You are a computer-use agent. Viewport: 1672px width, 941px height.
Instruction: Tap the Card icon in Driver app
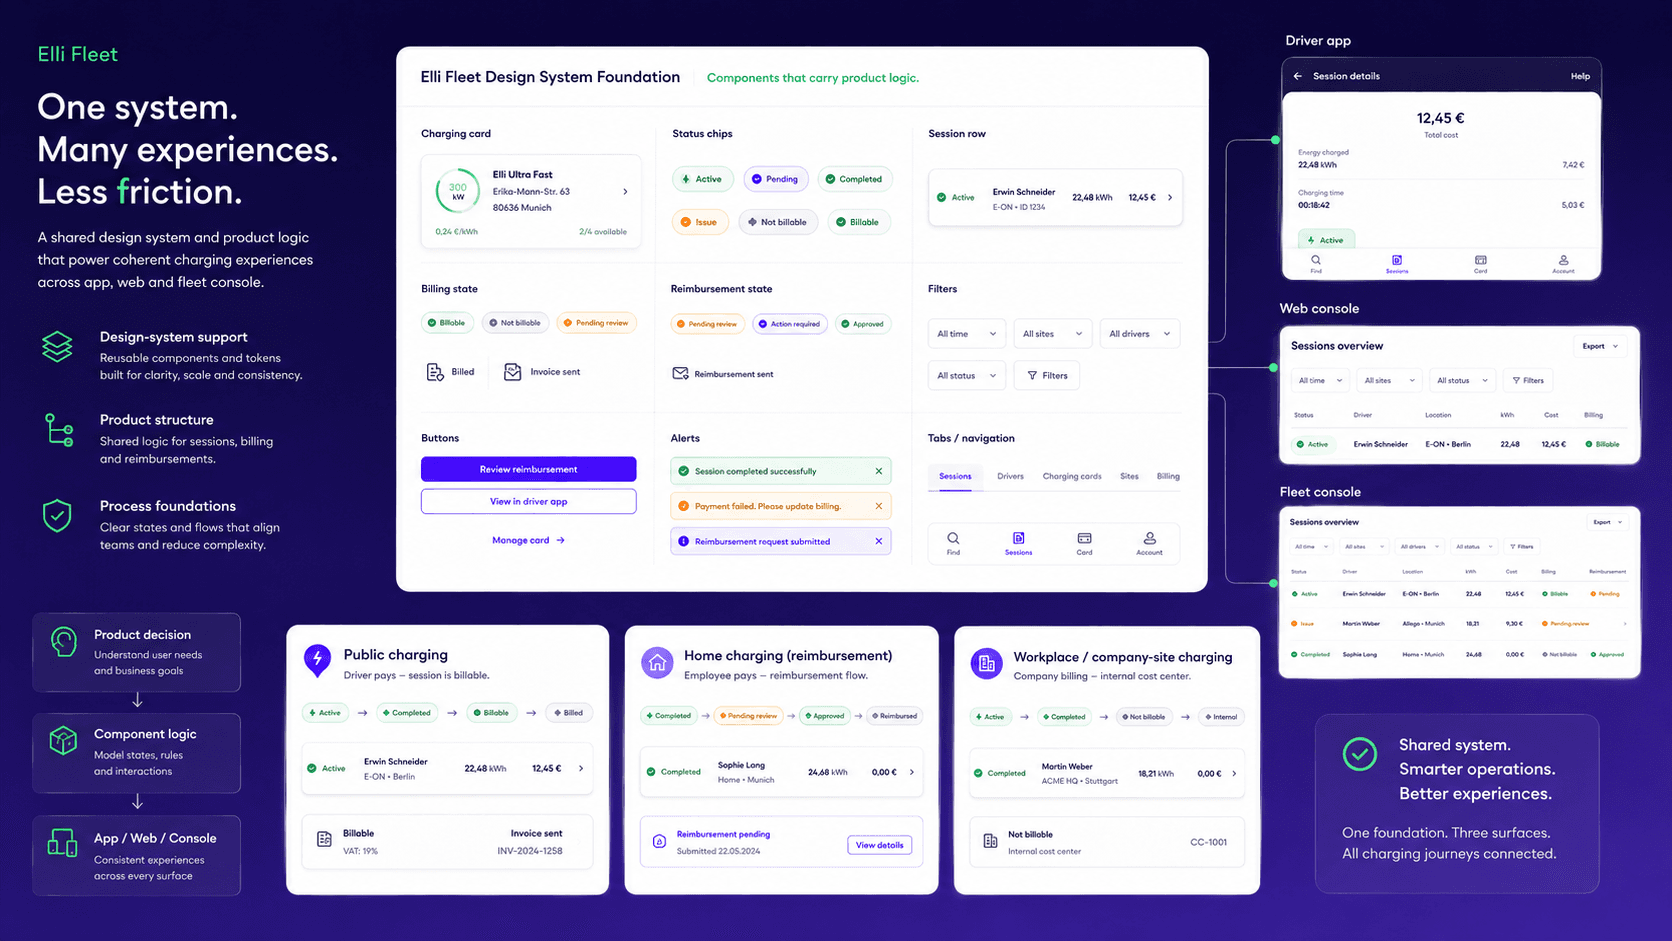[1480, 260]
